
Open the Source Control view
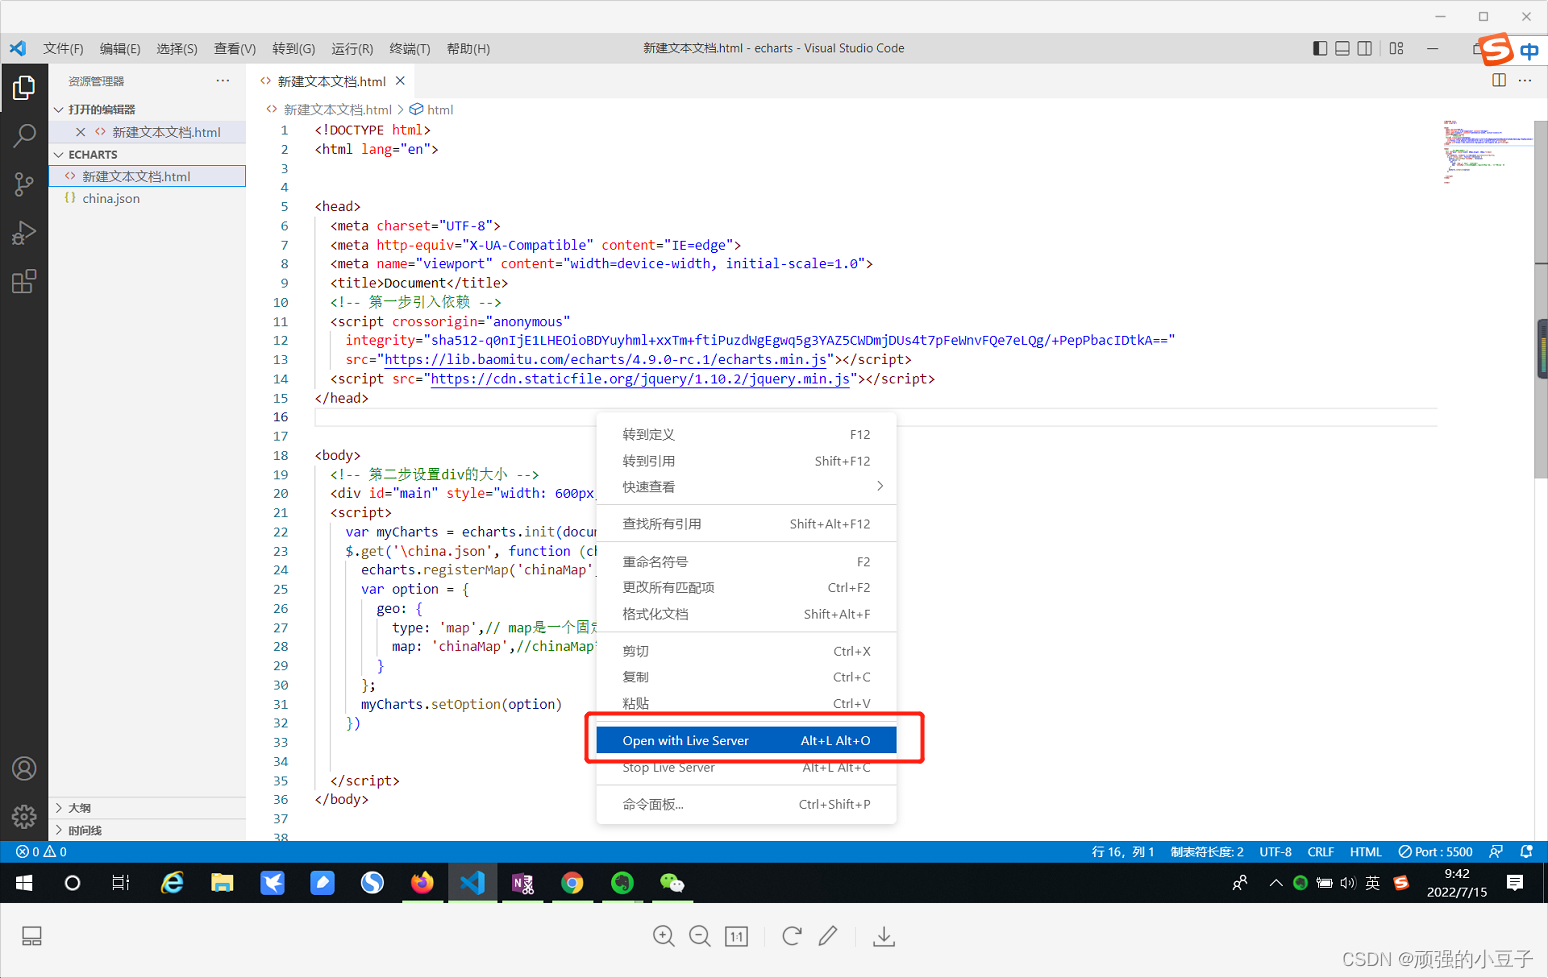[x=24, y=184]
